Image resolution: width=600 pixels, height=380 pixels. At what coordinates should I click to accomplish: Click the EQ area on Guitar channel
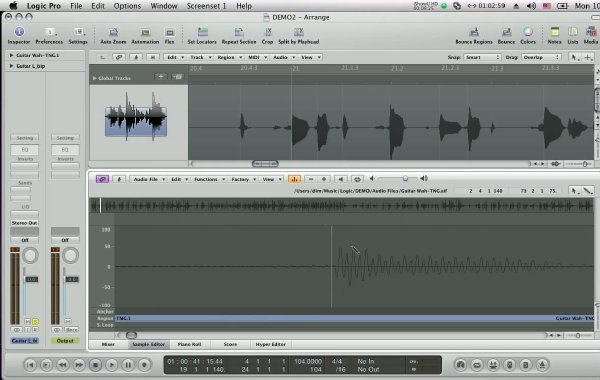pos(24,150)
